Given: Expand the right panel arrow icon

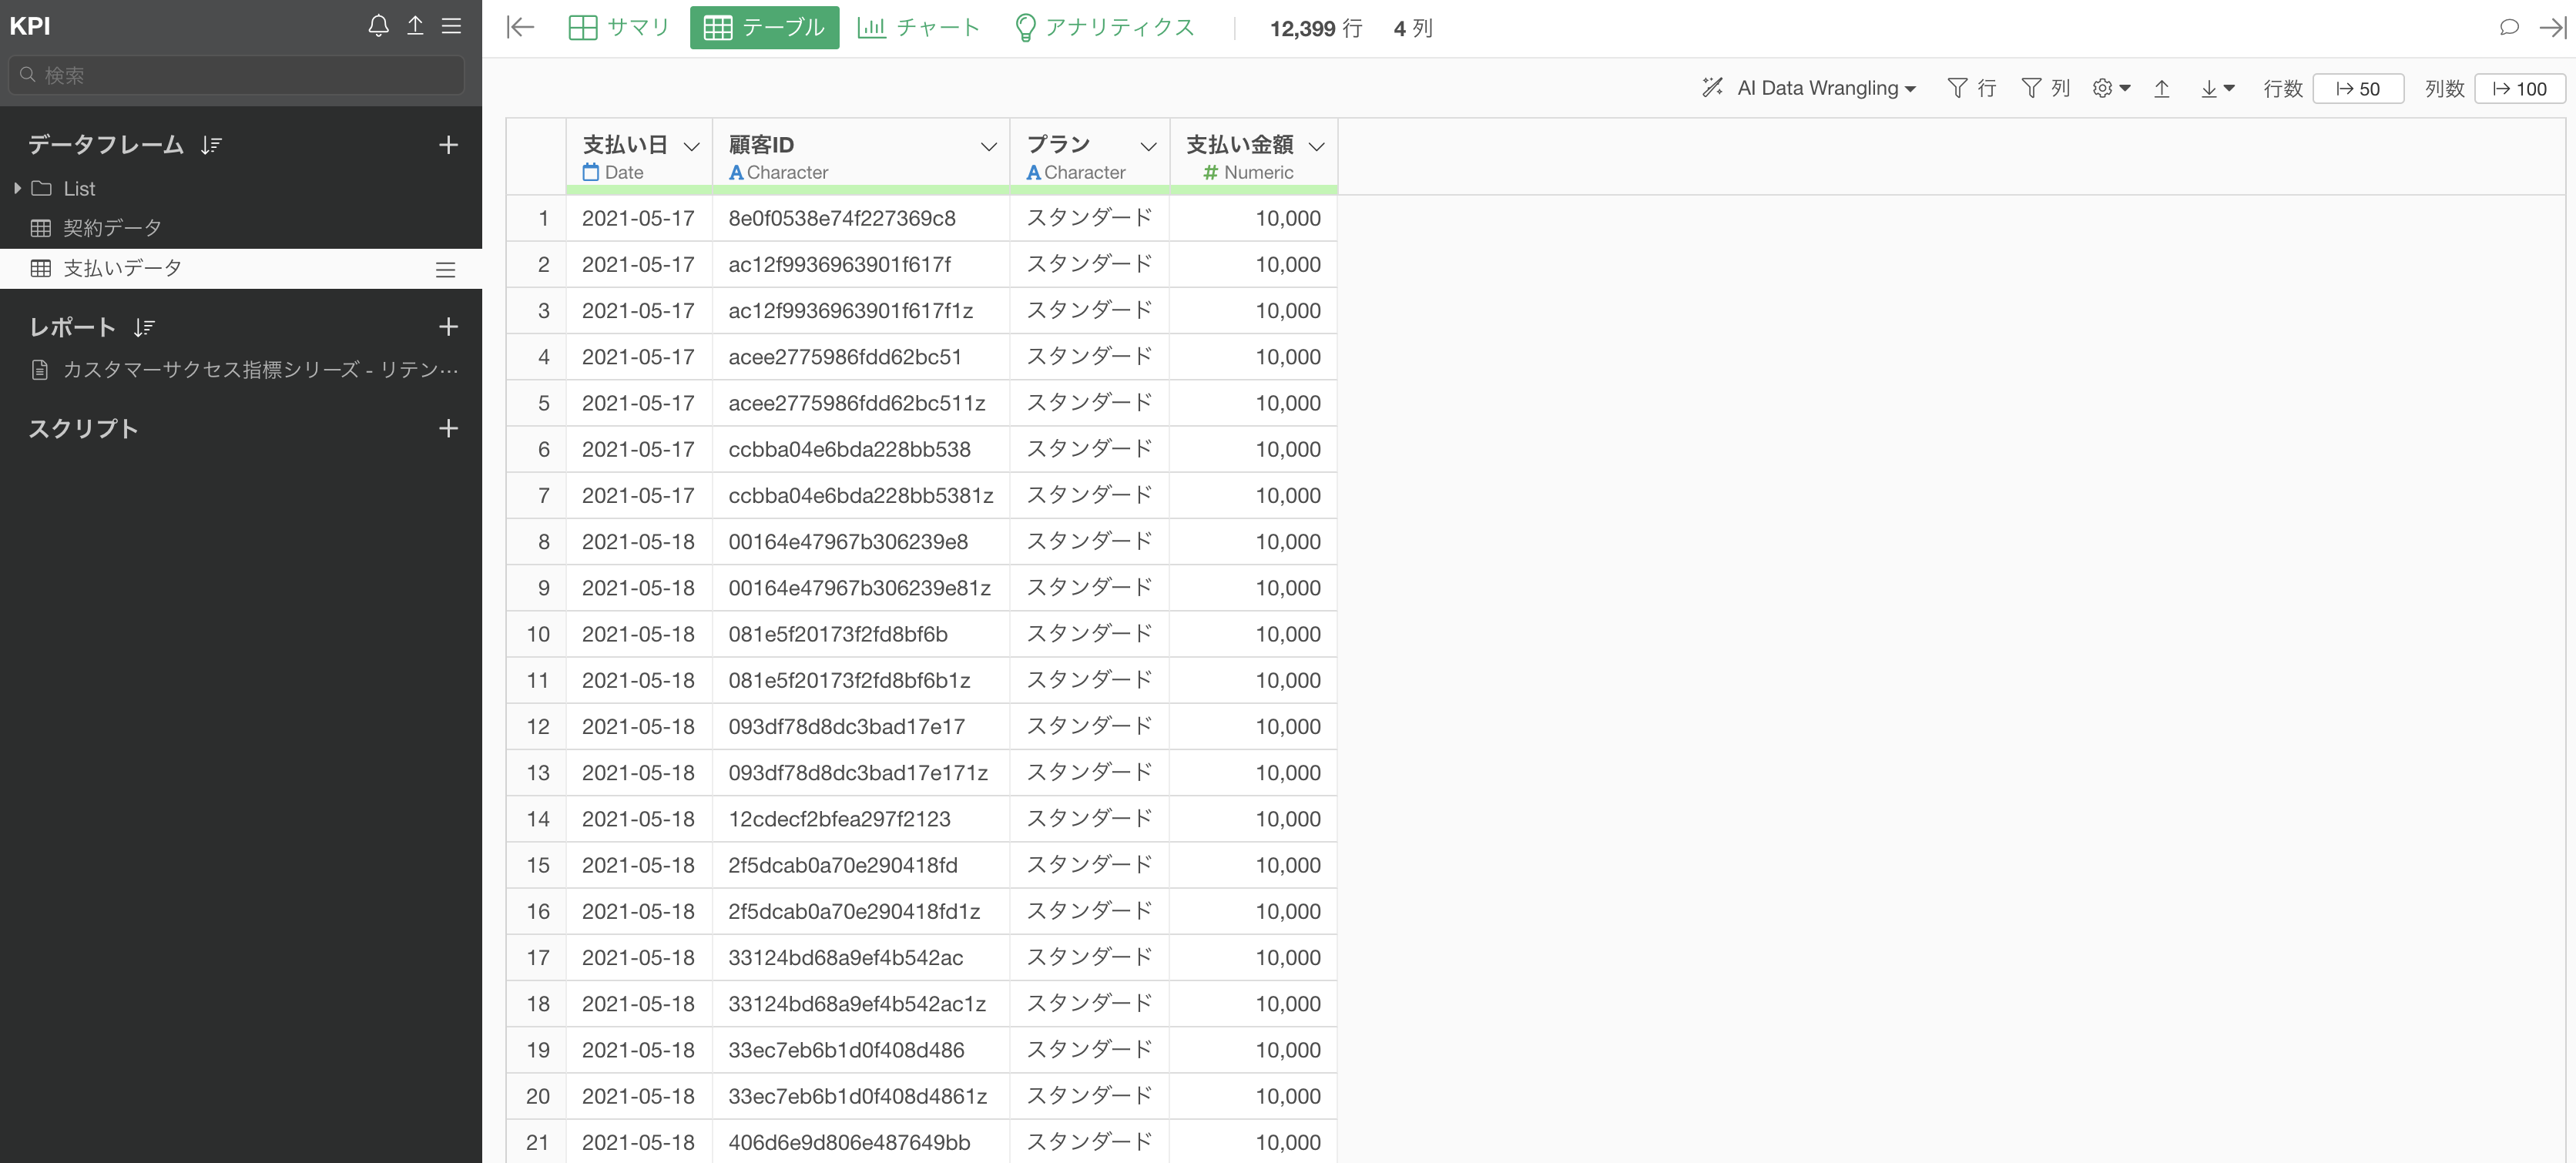Looking at the screenshot, I should (x=2553, y=27).
